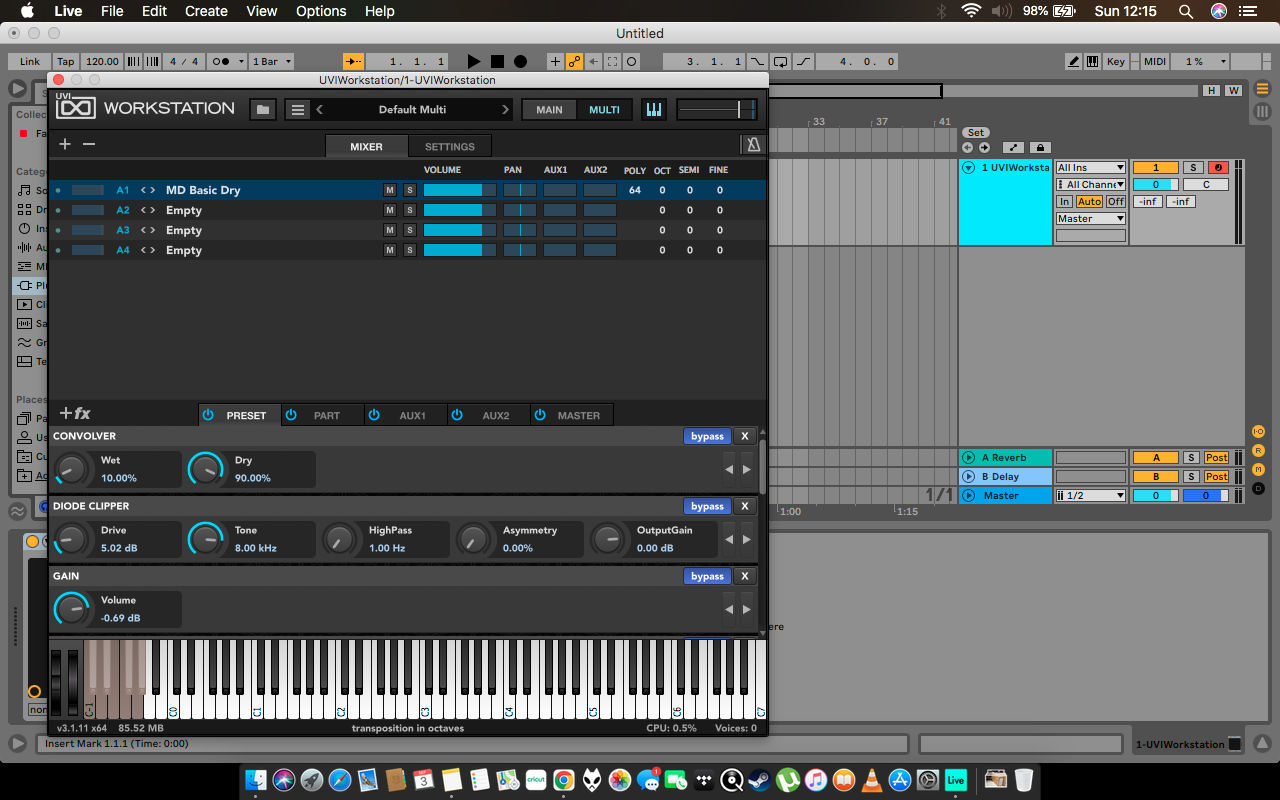Toggle the Mixer section M button
This screenshot has width=1280, height=800.
[x=1258, y=470]
